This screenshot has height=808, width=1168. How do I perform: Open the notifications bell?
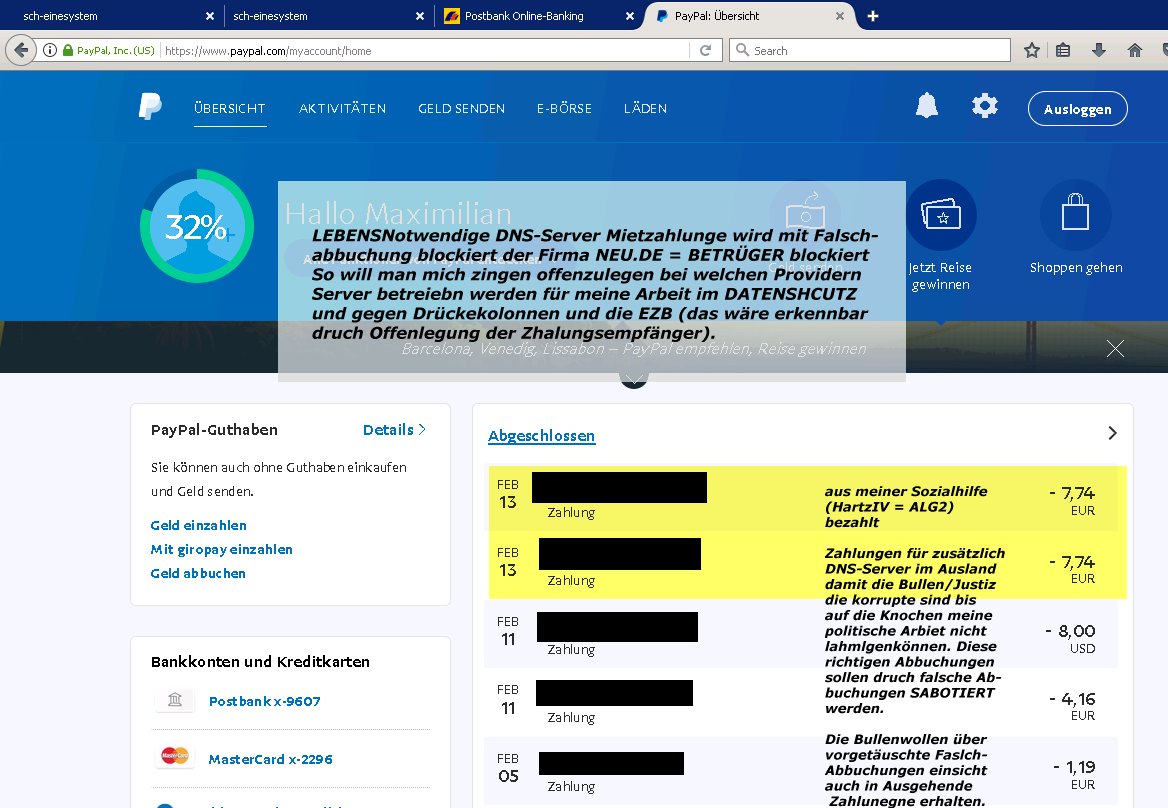point(927,106)
